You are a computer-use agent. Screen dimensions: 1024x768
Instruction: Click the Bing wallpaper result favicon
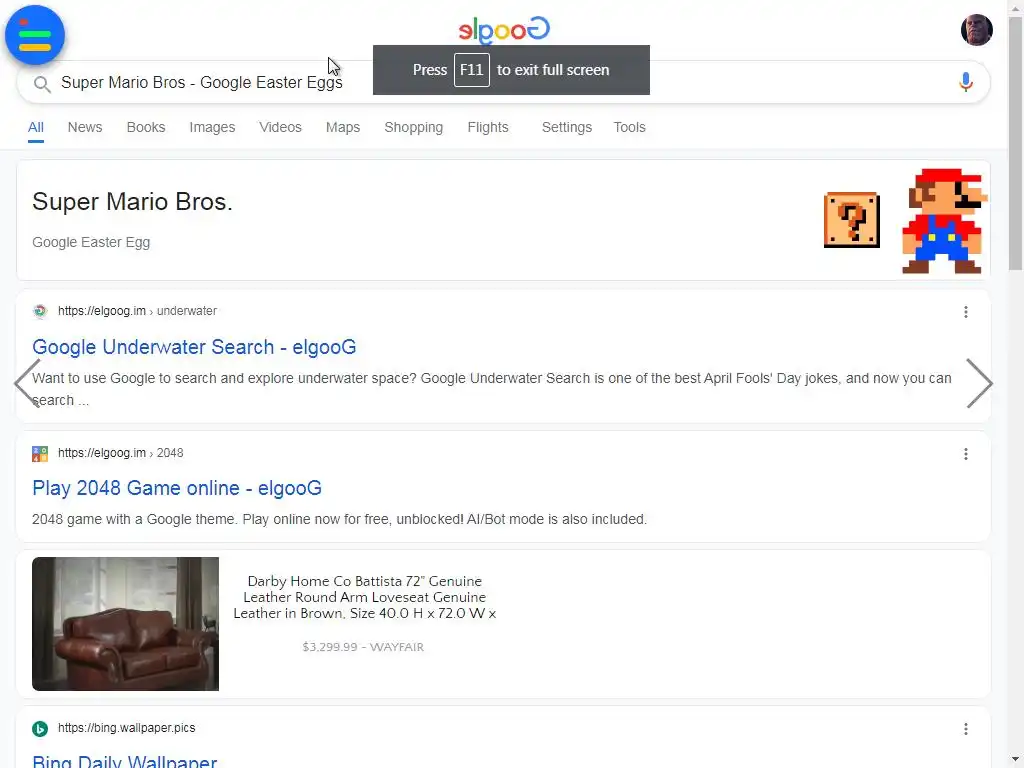(x=40, y=728)
